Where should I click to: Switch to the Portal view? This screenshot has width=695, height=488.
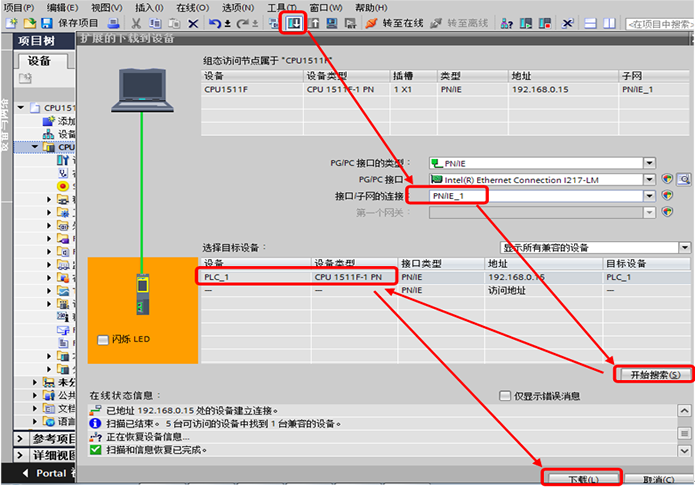(x=47, y=473)
